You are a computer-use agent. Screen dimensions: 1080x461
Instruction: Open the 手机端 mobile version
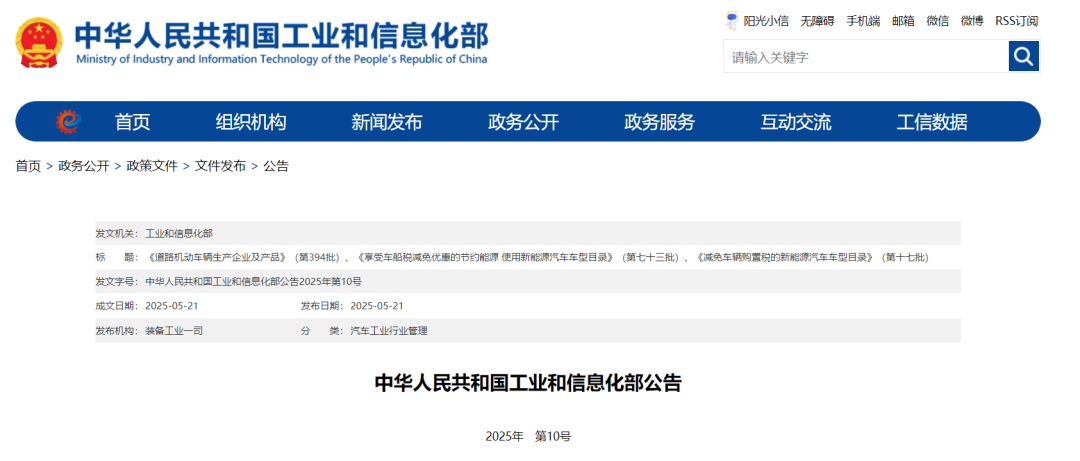863,21
